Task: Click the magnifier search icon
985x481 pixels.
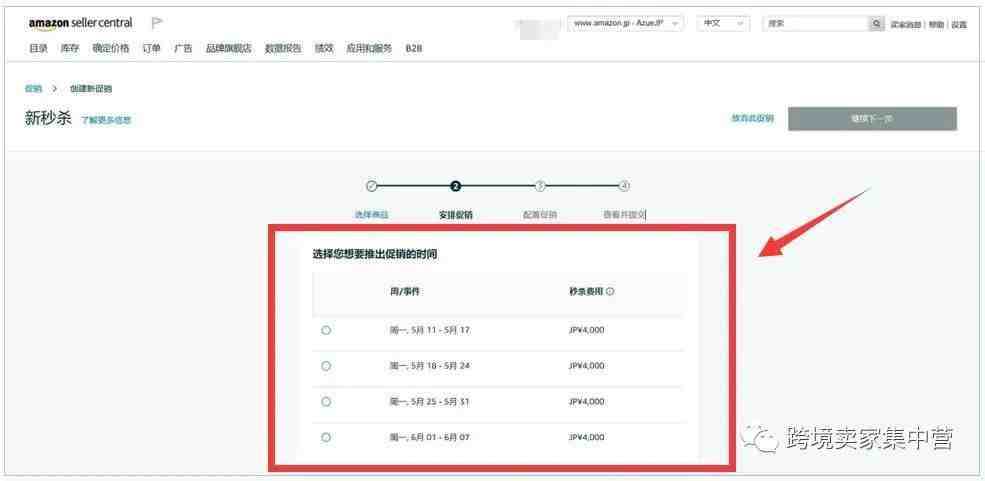Action: click(x=876, y=24)
